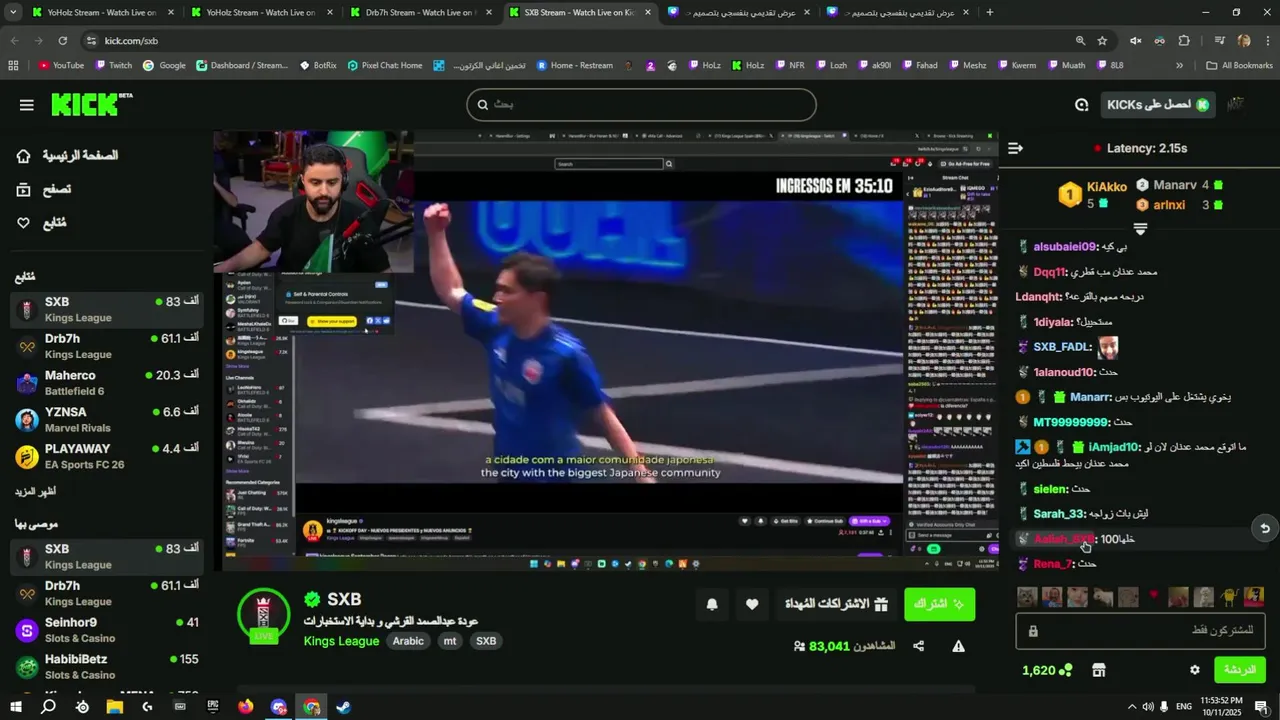
Task: Open the Kick hamburger sidebar menu
Action: tap(26, 105)
